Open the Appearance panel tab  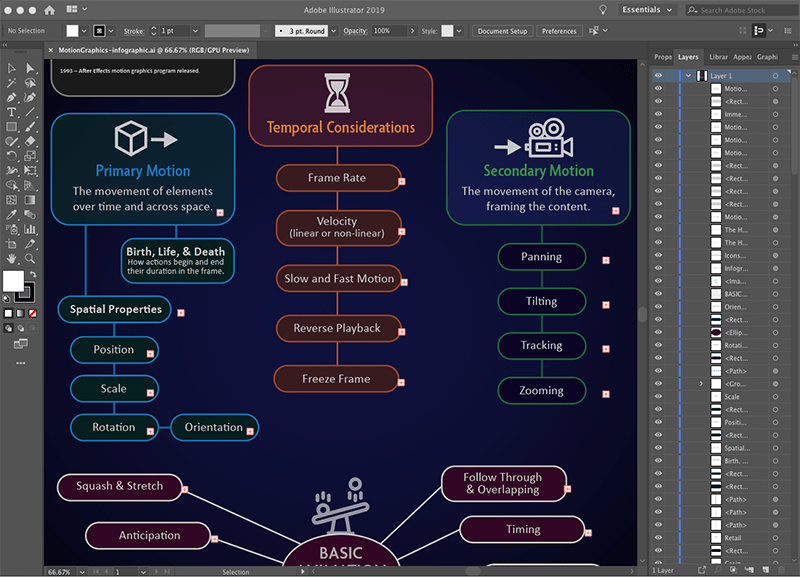[x=742, y=57]
